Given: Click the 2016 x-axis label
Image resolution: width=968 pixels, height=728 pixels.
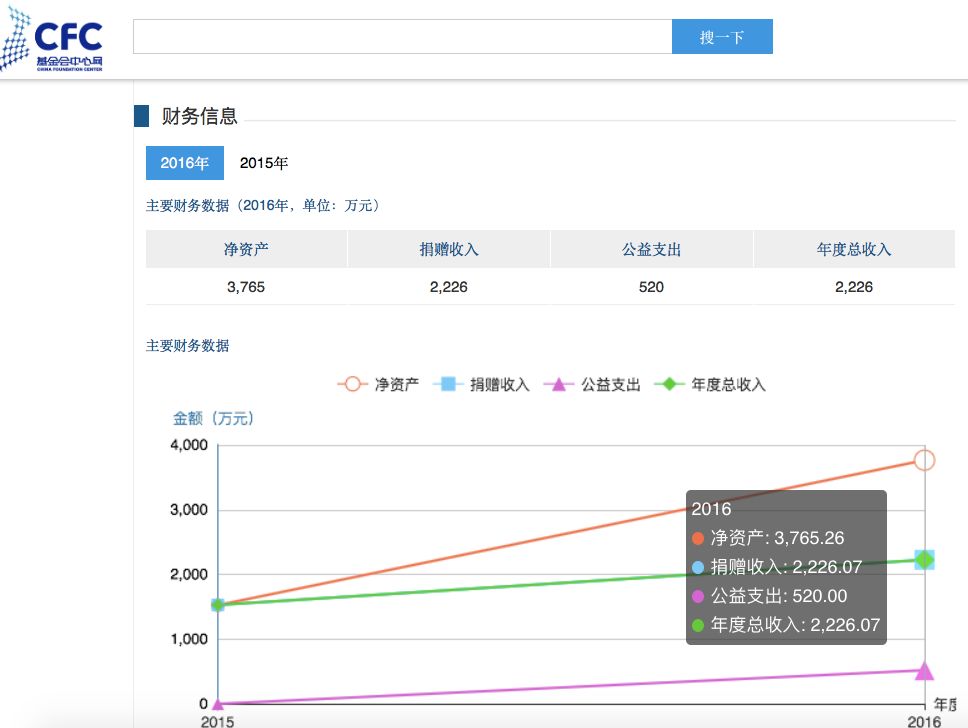Looking at the screenshot, I should pos(924,721).
